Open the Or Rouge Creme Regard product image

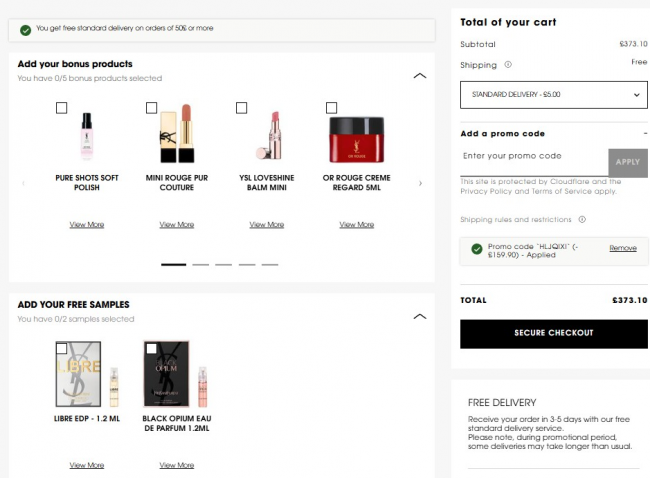coord(357,140)
